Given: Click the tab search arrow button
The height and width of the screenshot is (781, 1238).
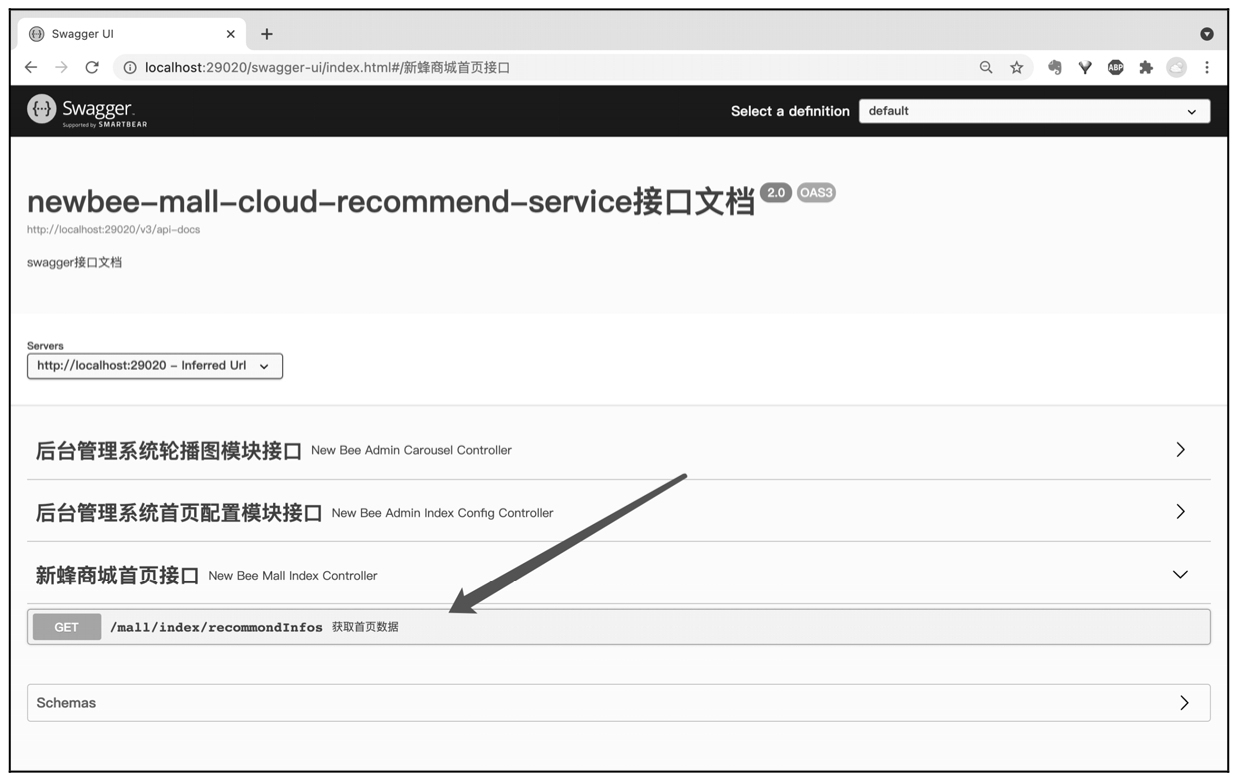Looking at the screenshot, I should pyautogui.click(x=1207, y=34).
